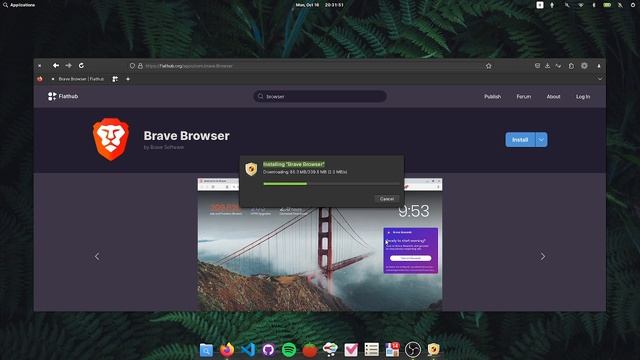Open the pinned Flathub tab
Image resolution: width=640 pixels, height=360 pixels.
(x=115, y=79)
